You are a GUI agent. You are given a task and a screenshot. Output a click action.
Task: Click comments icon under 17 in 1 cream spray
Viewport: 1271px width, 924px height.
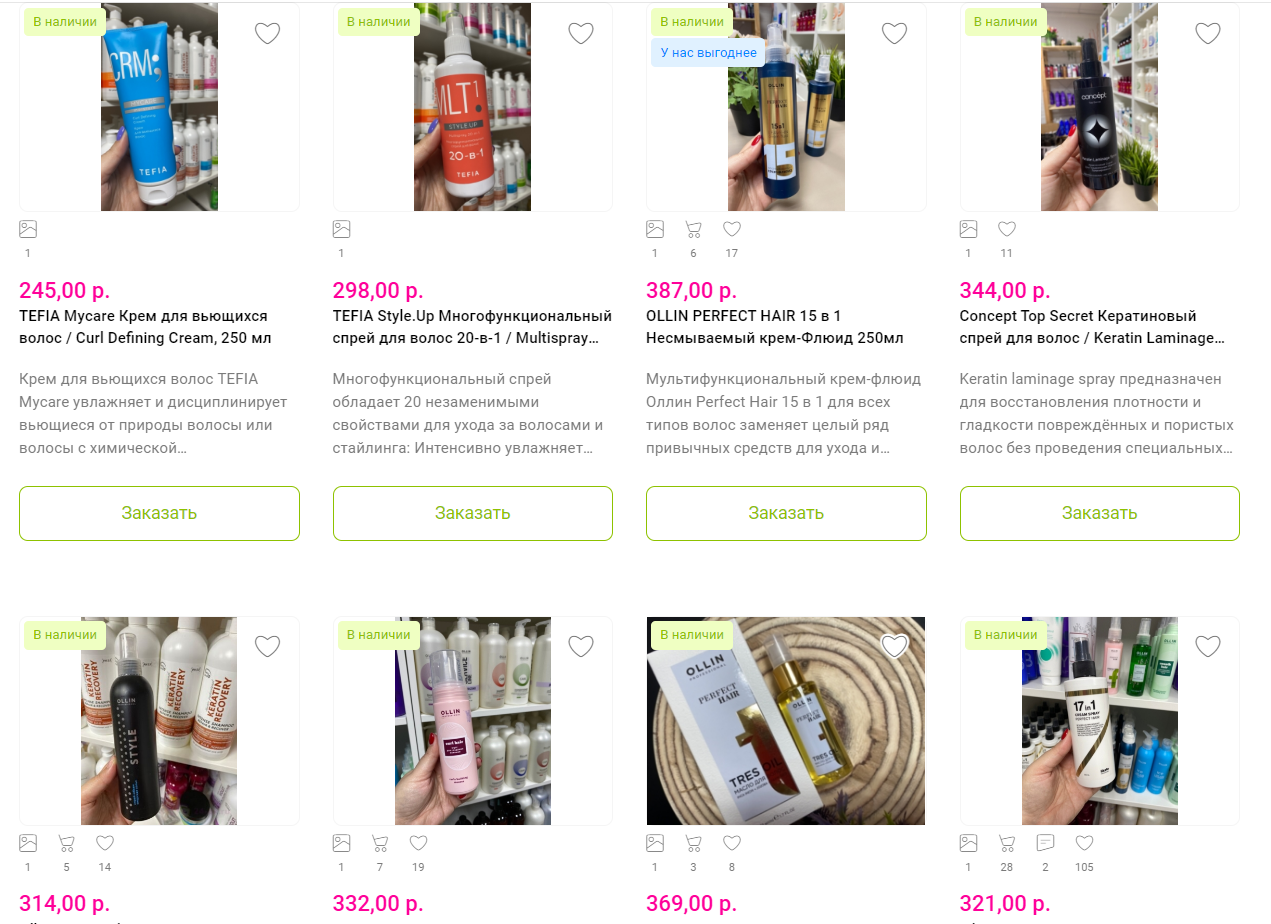[1046, 843]
